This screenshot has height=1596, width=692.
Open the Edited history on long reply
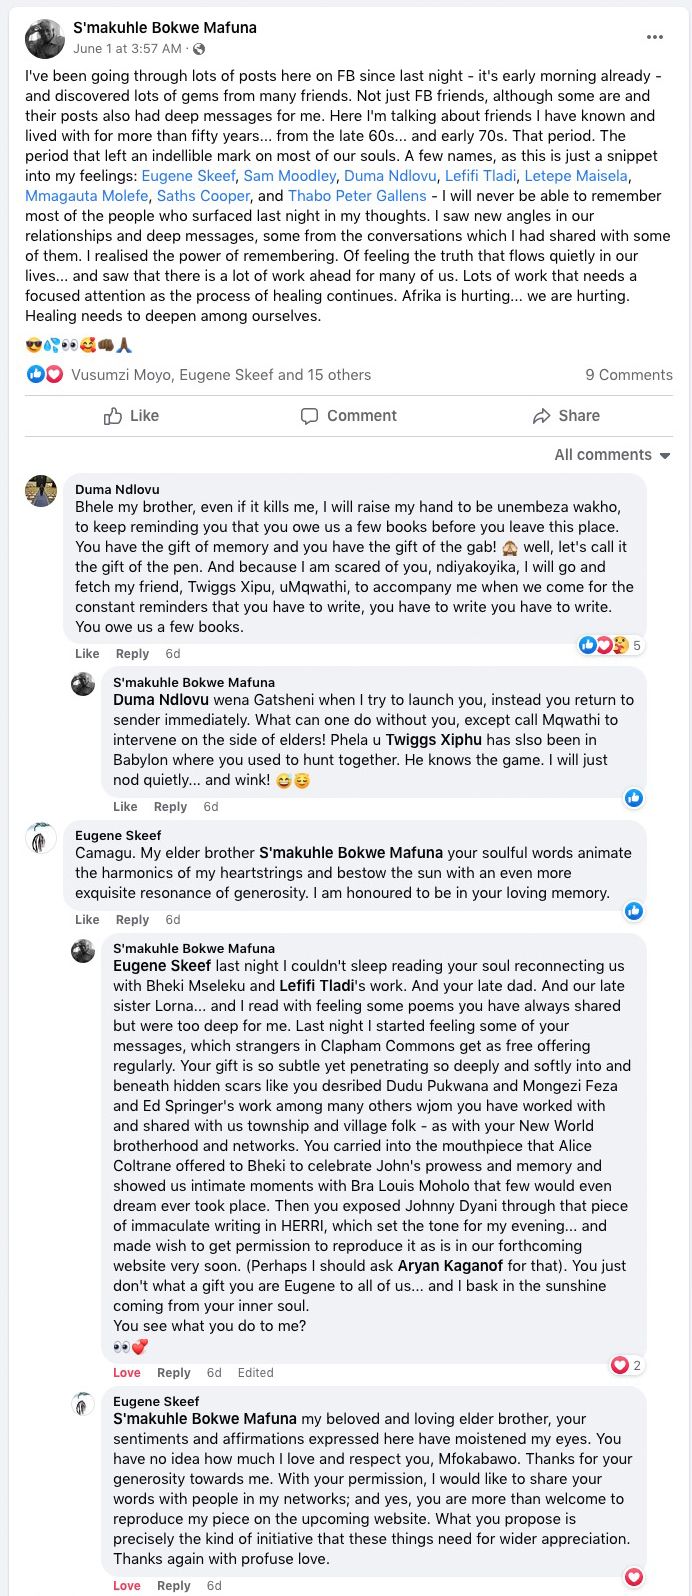click(x=255, y=1373)
